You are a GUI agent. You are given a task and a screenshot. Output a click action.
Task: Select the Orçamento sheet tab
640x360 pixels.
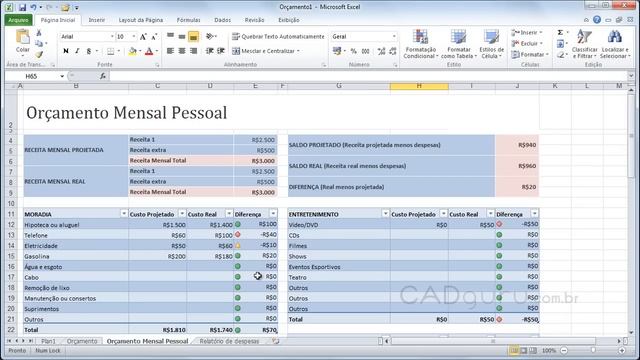click(82, 341)
